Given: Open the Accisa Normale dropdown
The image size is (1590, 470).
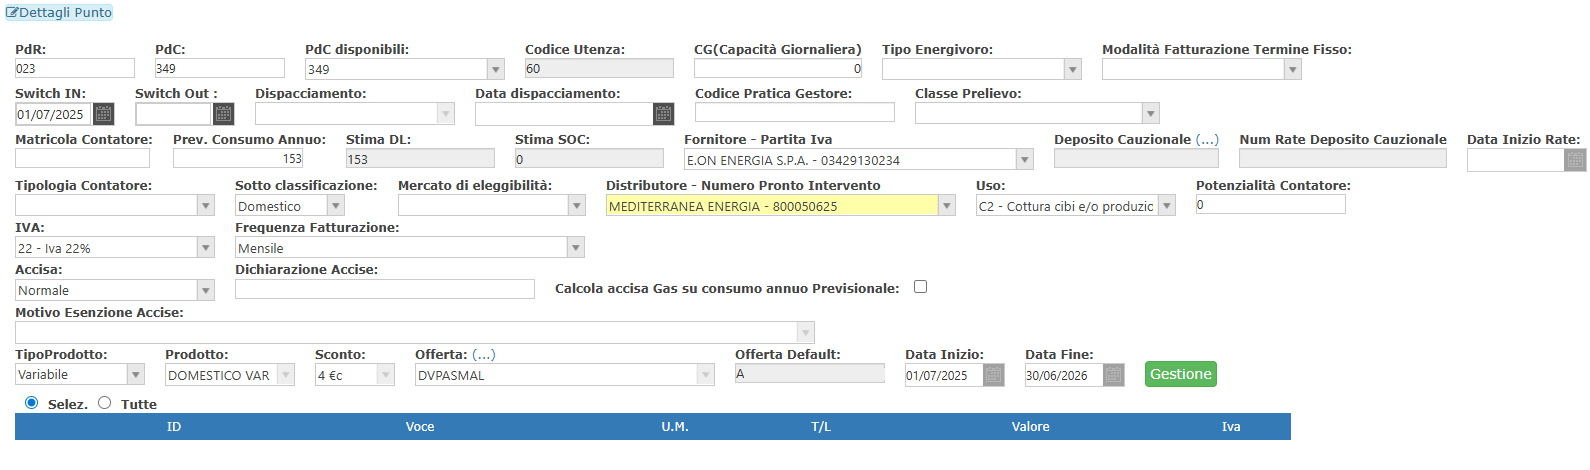Looking at the screenshot, I should 206,290.
